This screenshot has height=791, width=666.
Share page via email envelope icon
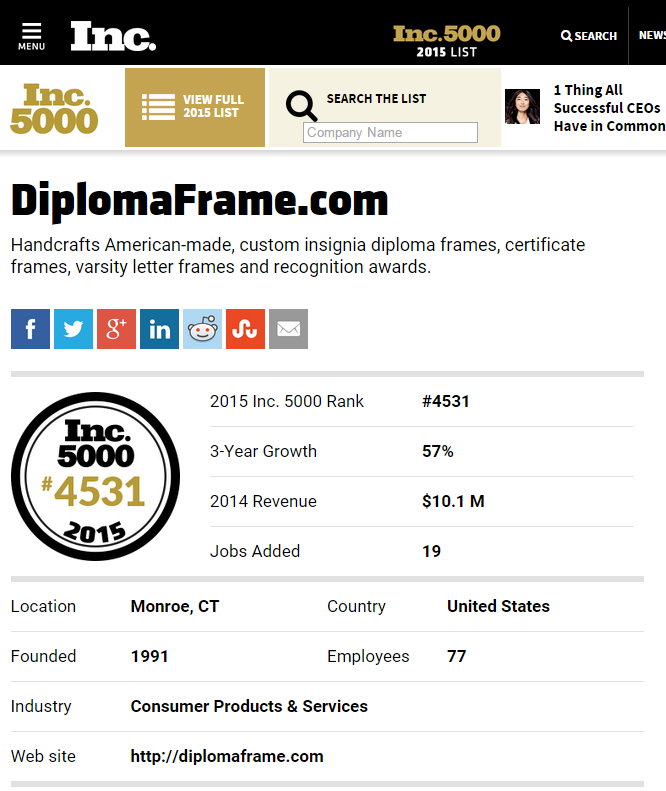coord(288,329)
